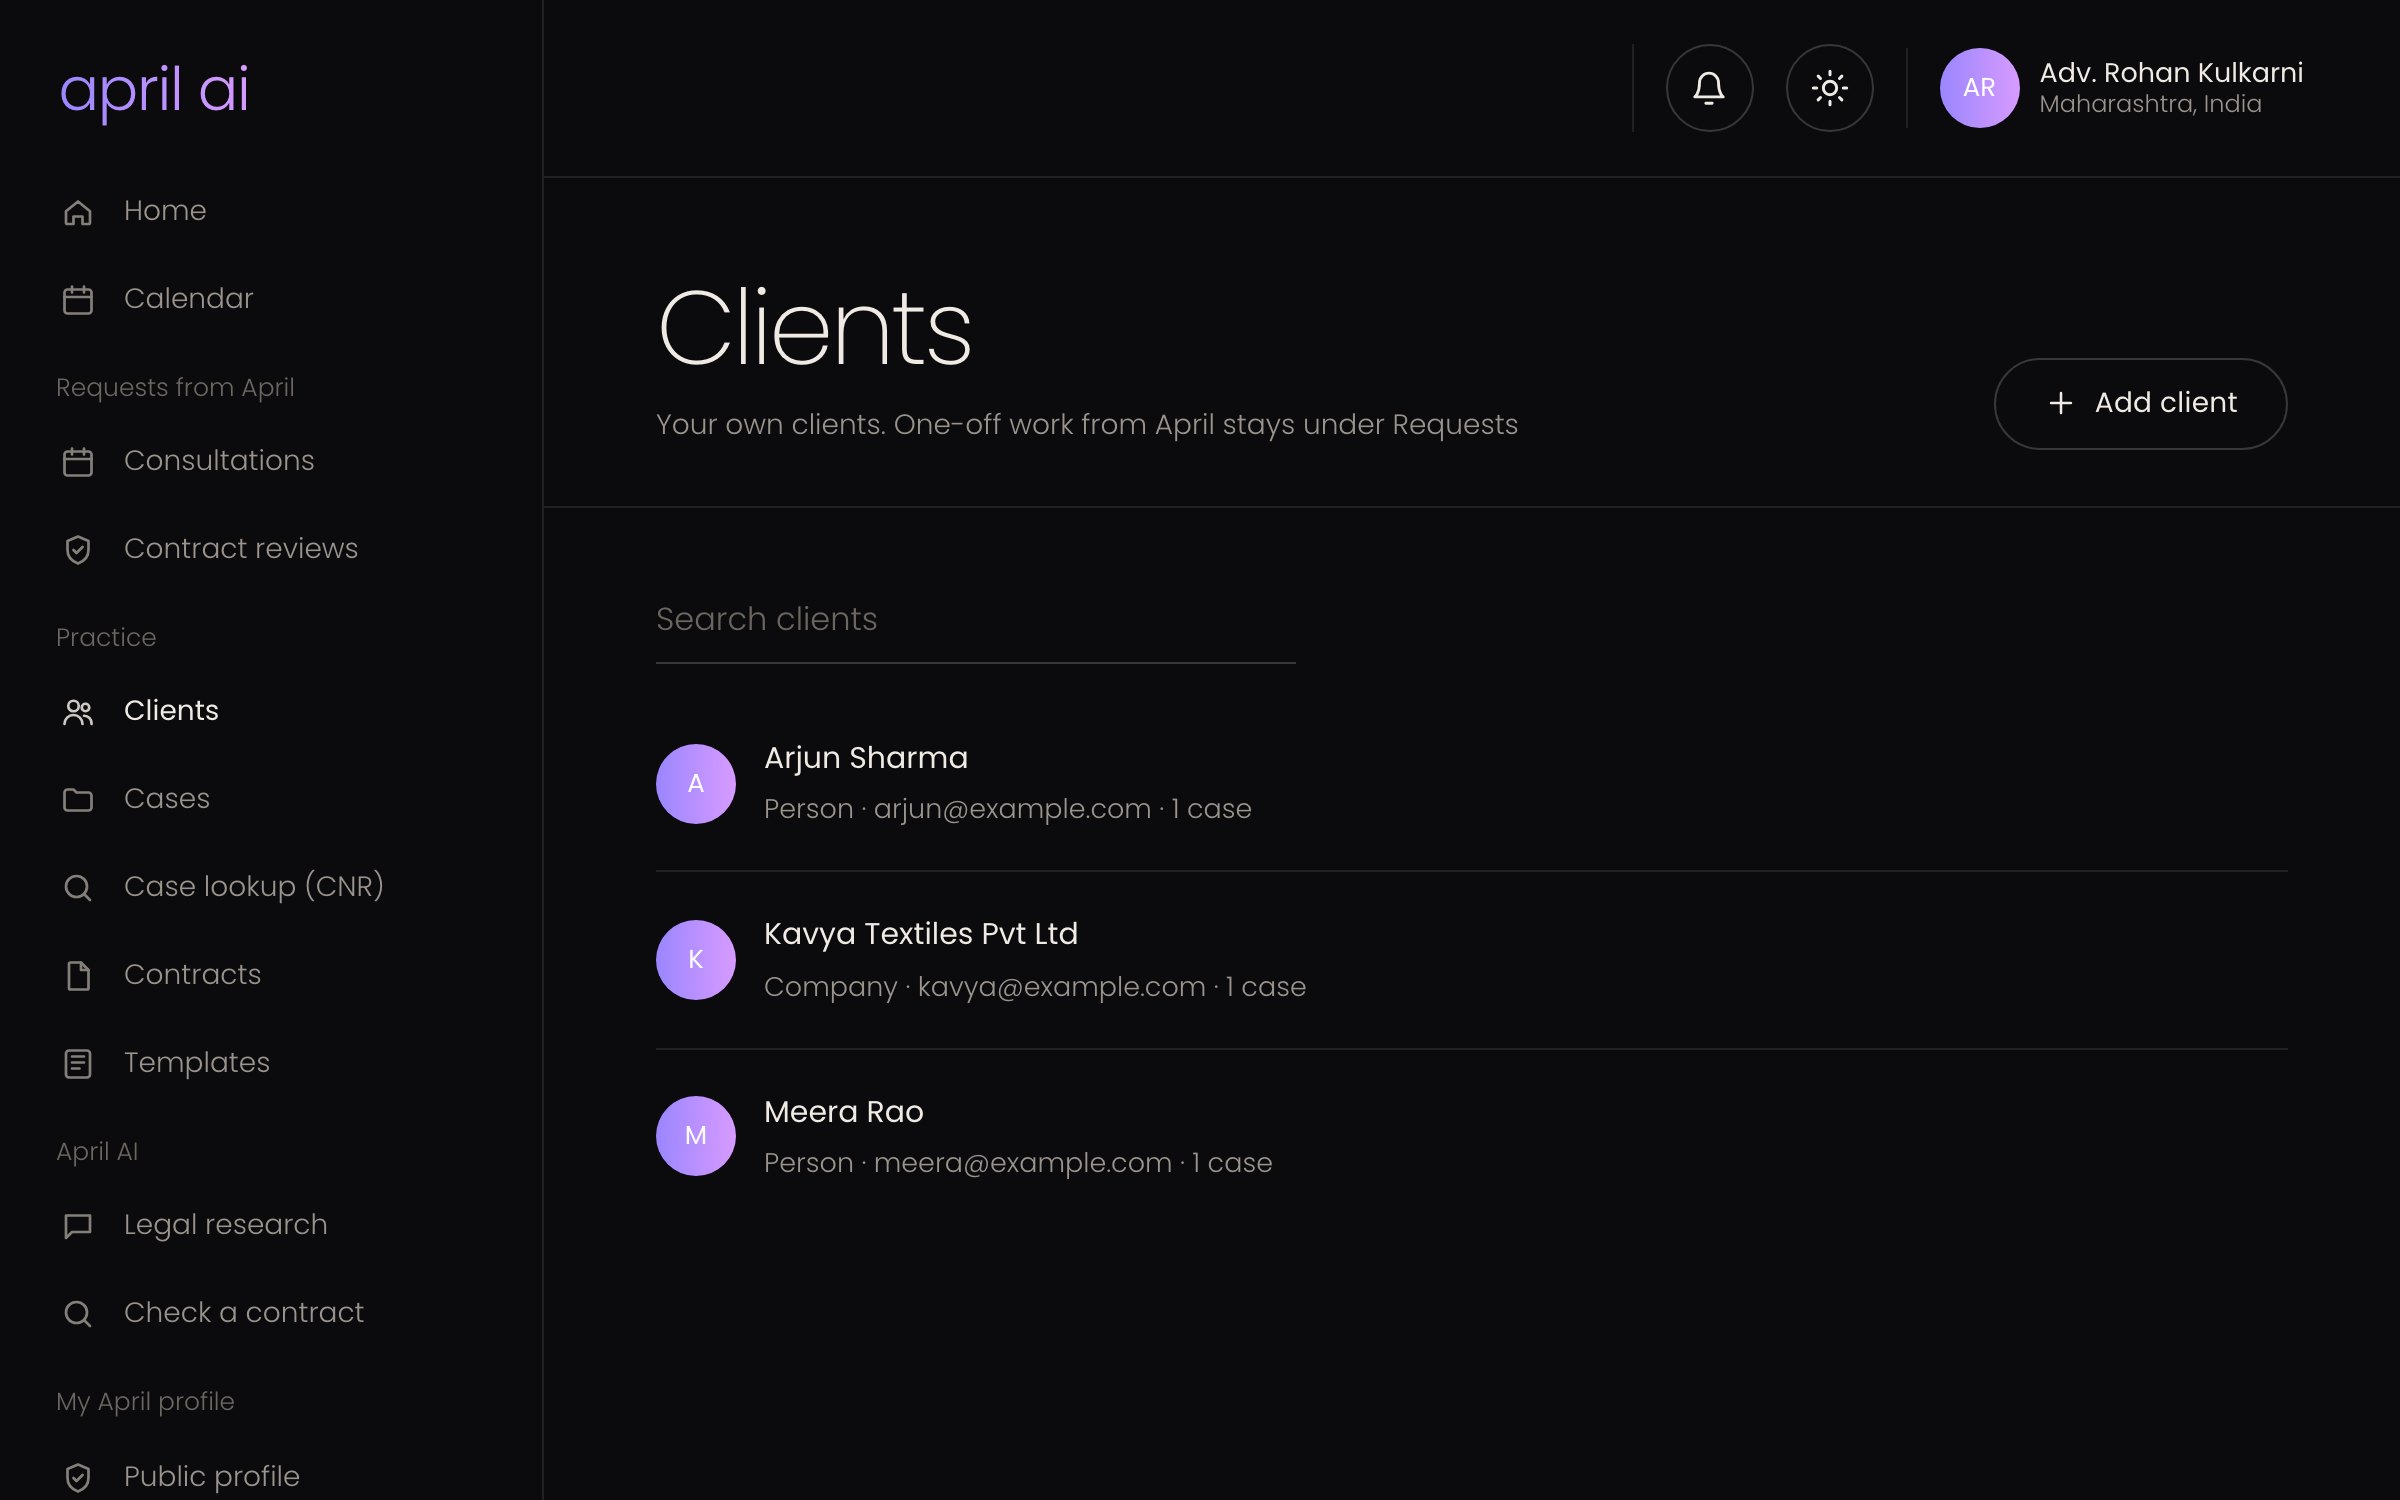Open Calendar from the sidebar
The image size is (2400, 1500).
[x=189, y=298]
